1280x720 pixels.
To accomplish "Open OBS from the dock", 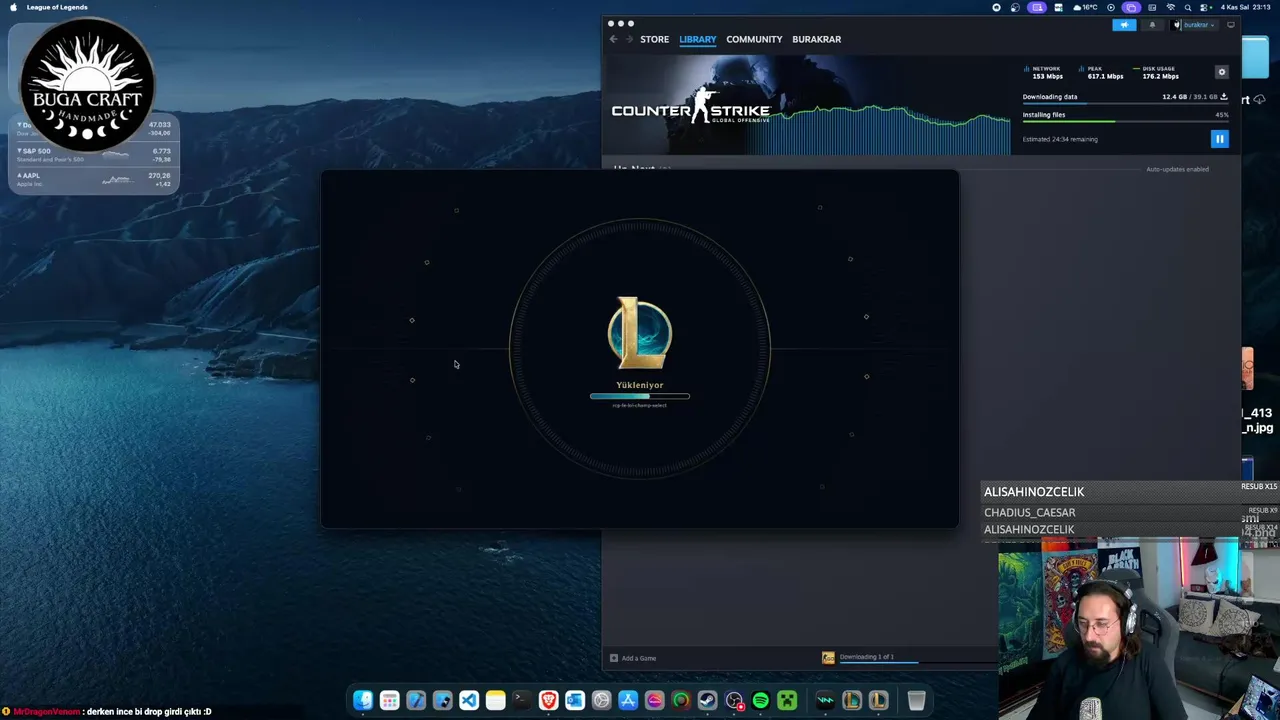I will coord(734,700).
